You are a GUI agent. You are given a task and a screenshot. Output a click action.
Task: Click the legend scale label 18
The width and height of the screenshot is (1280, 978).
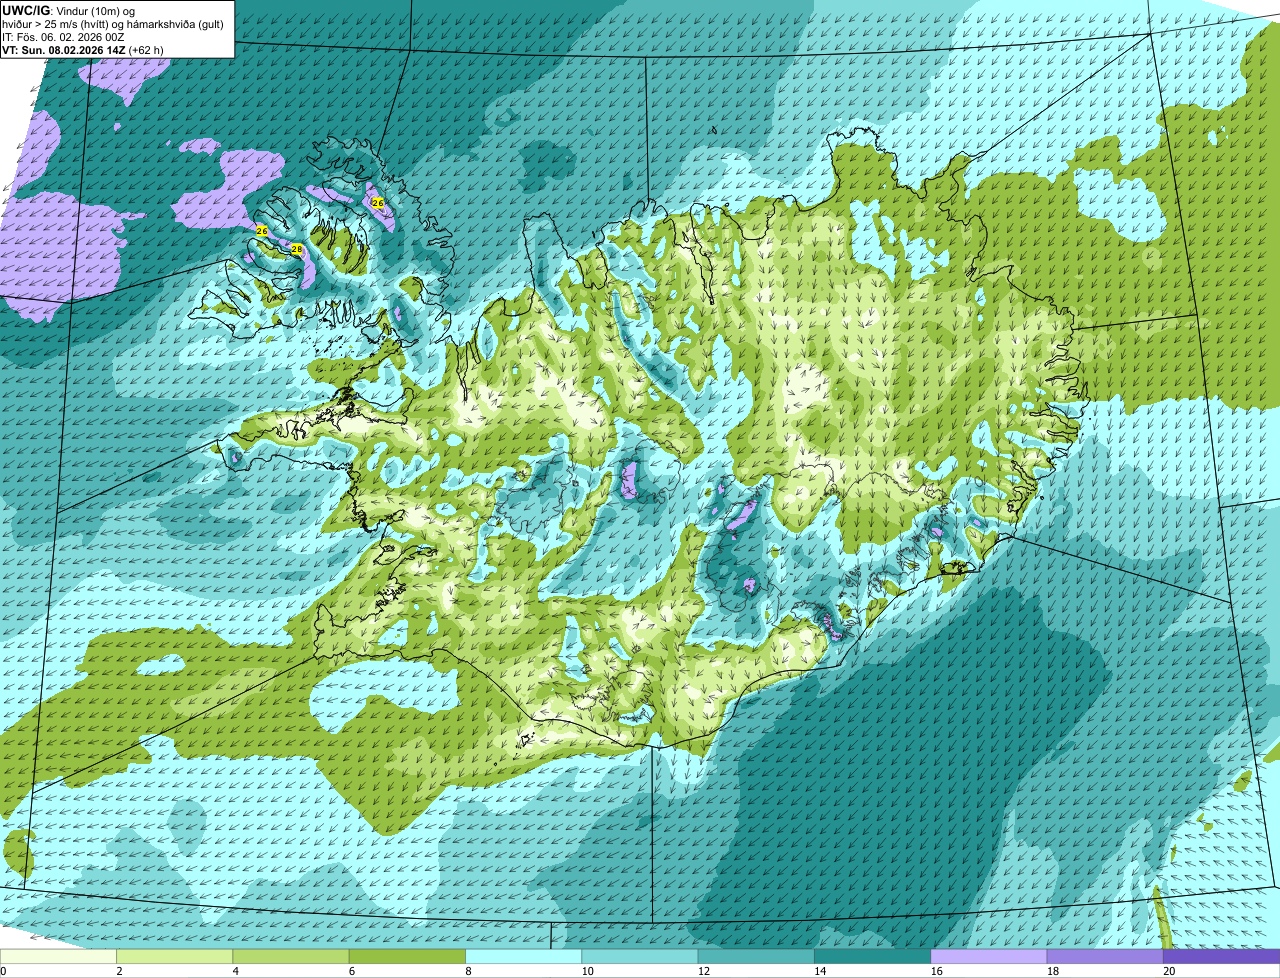click(x=1052, y=971)
